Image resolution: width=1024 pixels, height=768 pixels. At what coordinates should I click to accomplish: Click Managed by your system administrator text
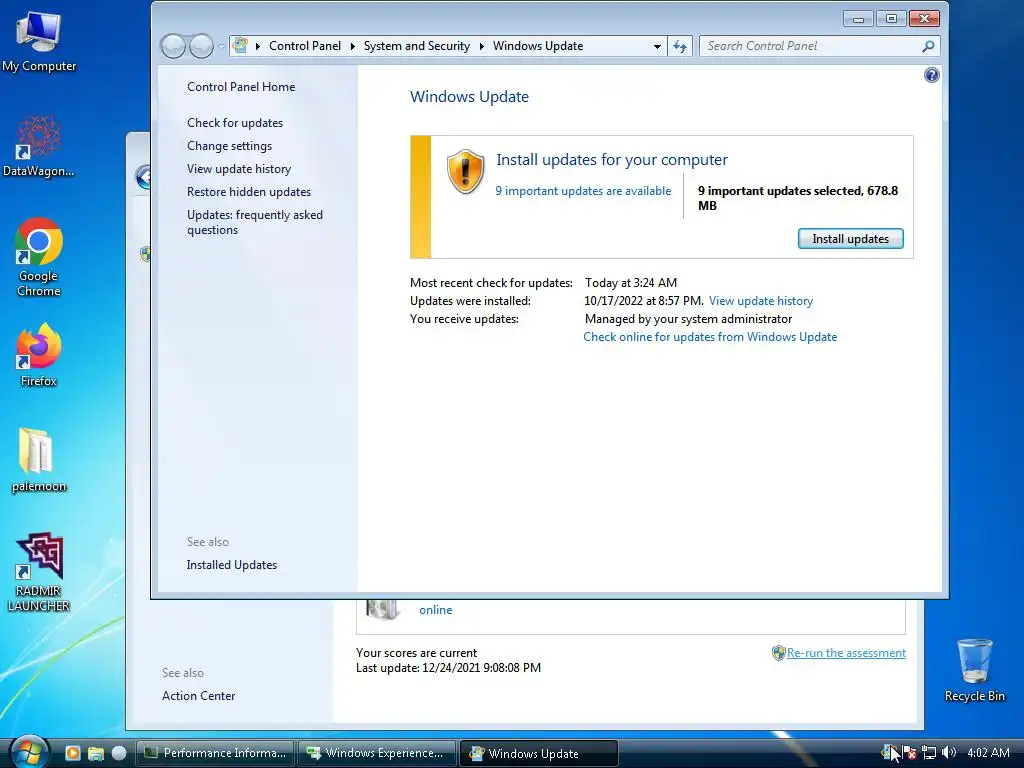click(688, 319)
